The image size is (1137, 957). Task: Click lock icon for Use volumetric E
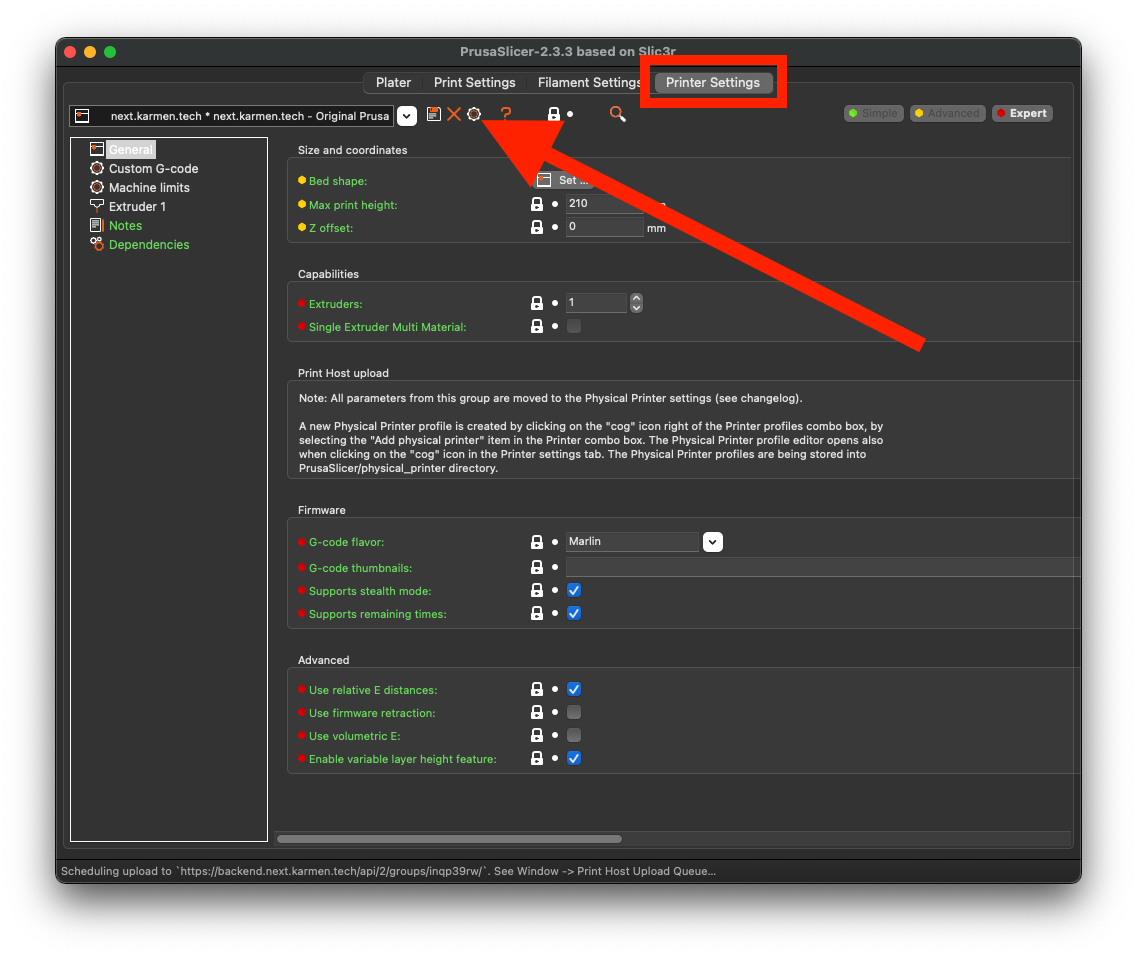537,735
